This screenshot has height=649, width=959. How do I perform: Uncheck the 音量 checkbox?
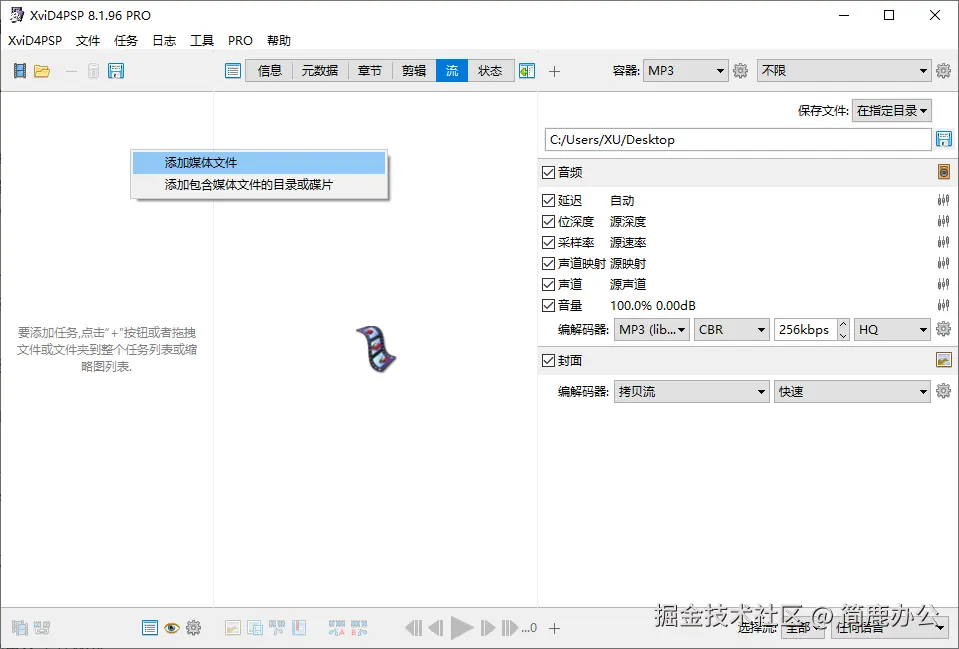click(x=549, y=305)
